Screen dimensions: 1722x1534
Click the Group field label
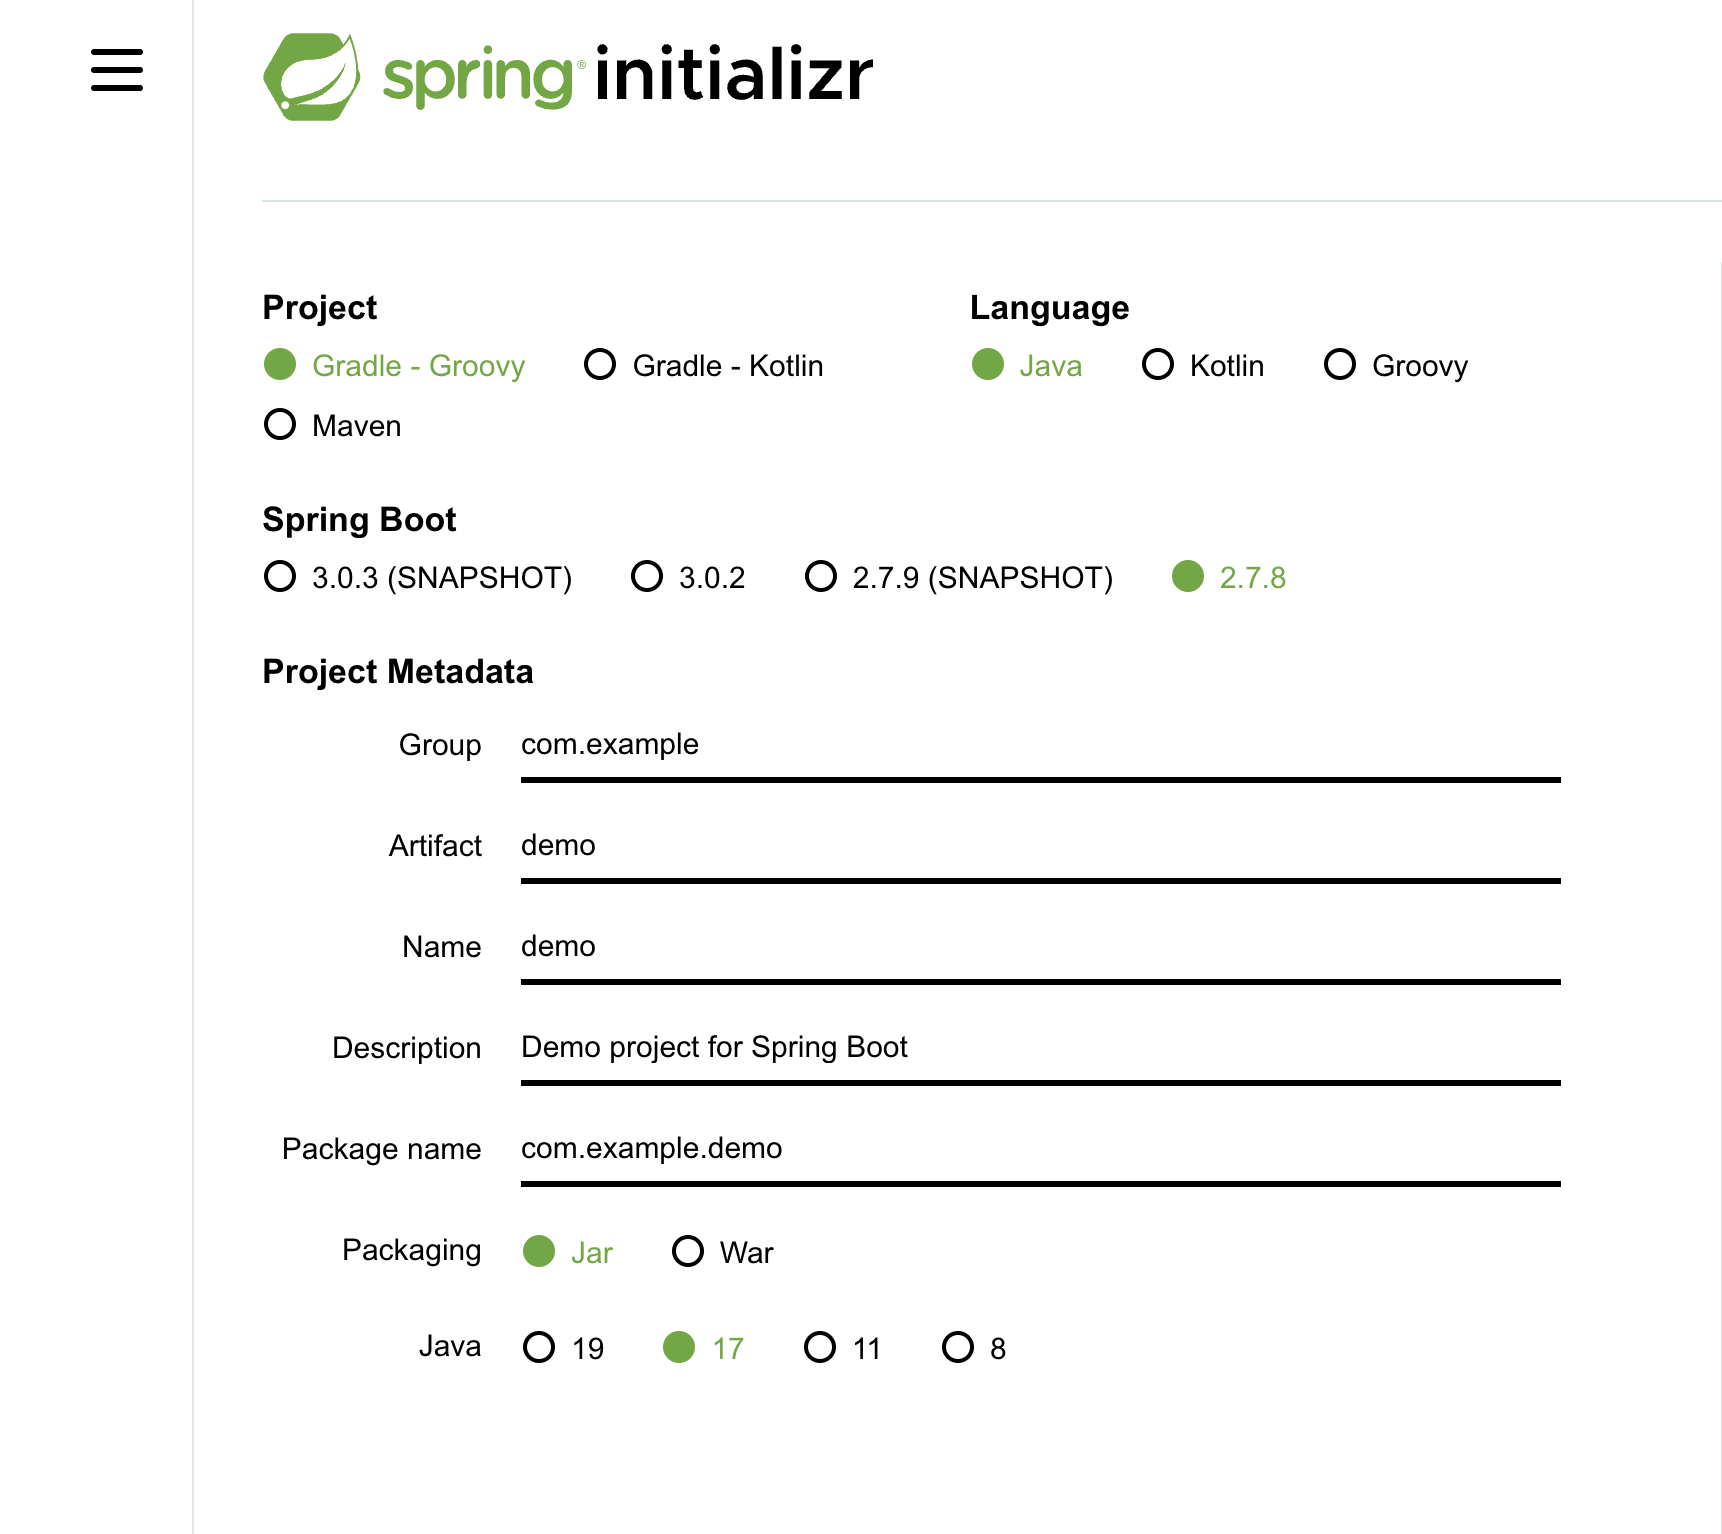(x=440, y=745)
